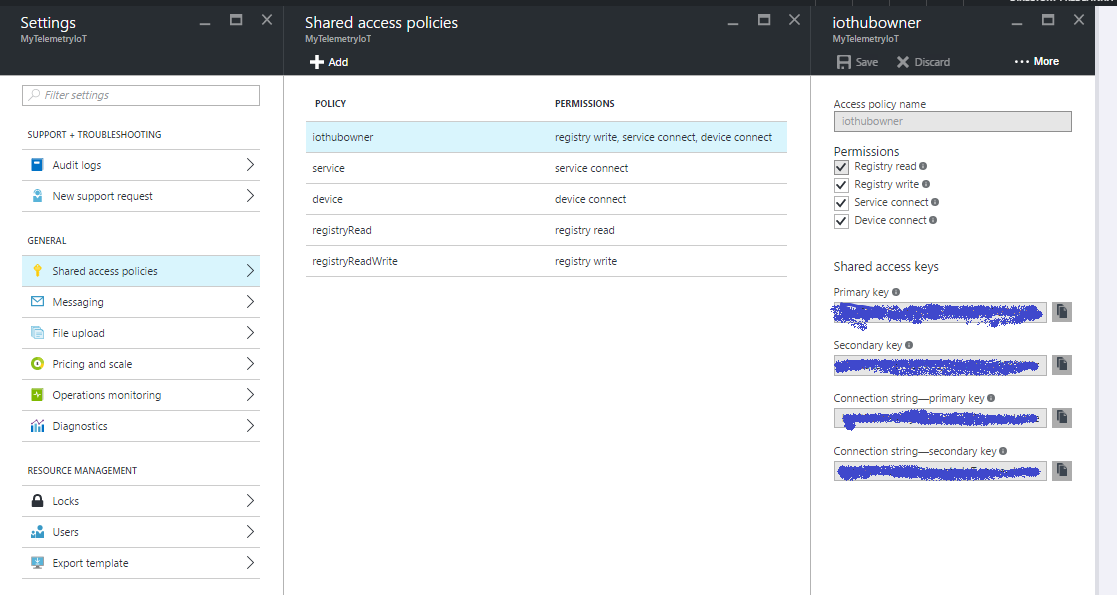The width and height of the screenshot is (1117, 595).
Task: Copy the Secondary key value
Action: click(x=1061, y=365)
